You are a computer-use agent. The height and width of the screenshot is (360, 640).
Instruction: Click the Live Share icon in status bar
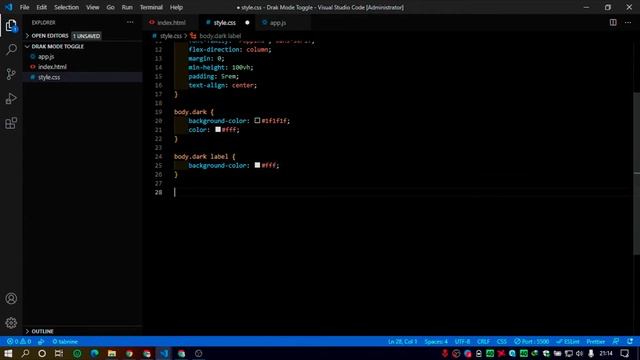(x=41, y=342)
